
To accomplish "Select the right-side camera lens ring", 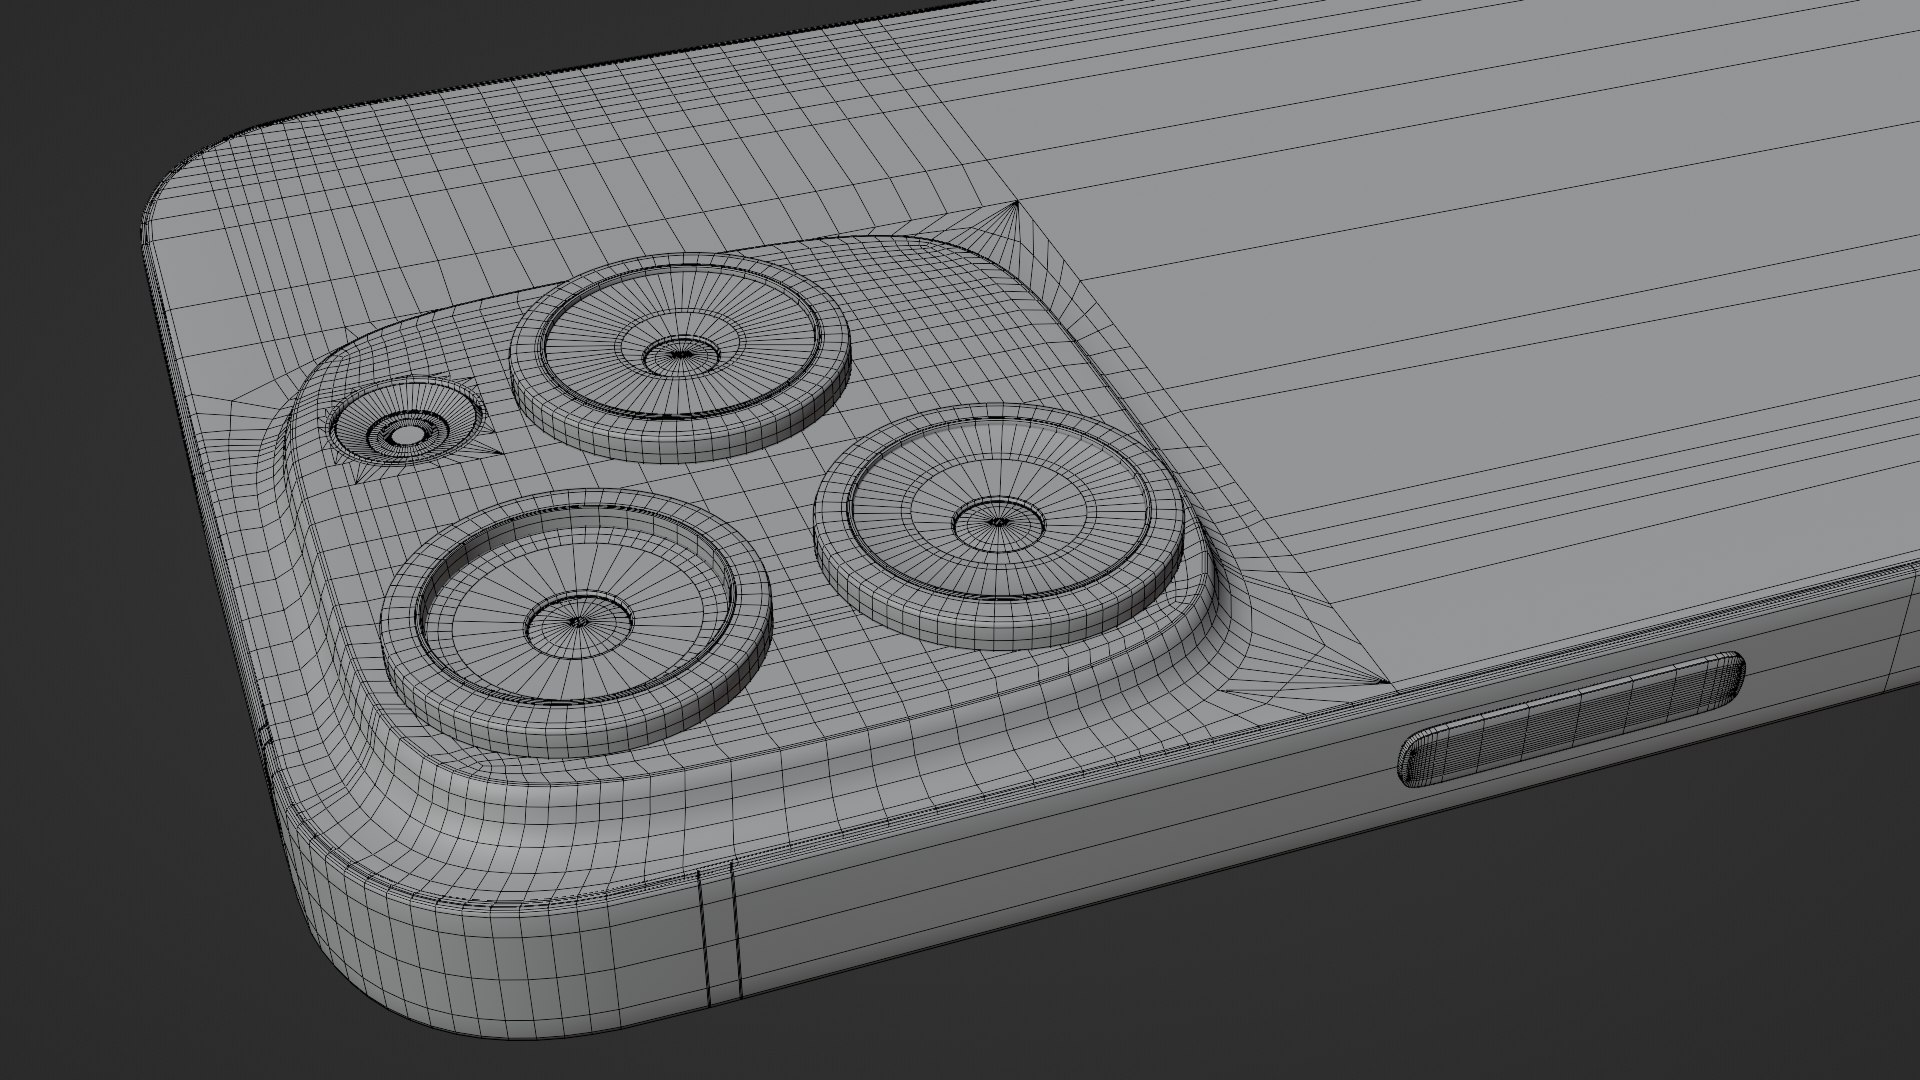I will point(999,526).
